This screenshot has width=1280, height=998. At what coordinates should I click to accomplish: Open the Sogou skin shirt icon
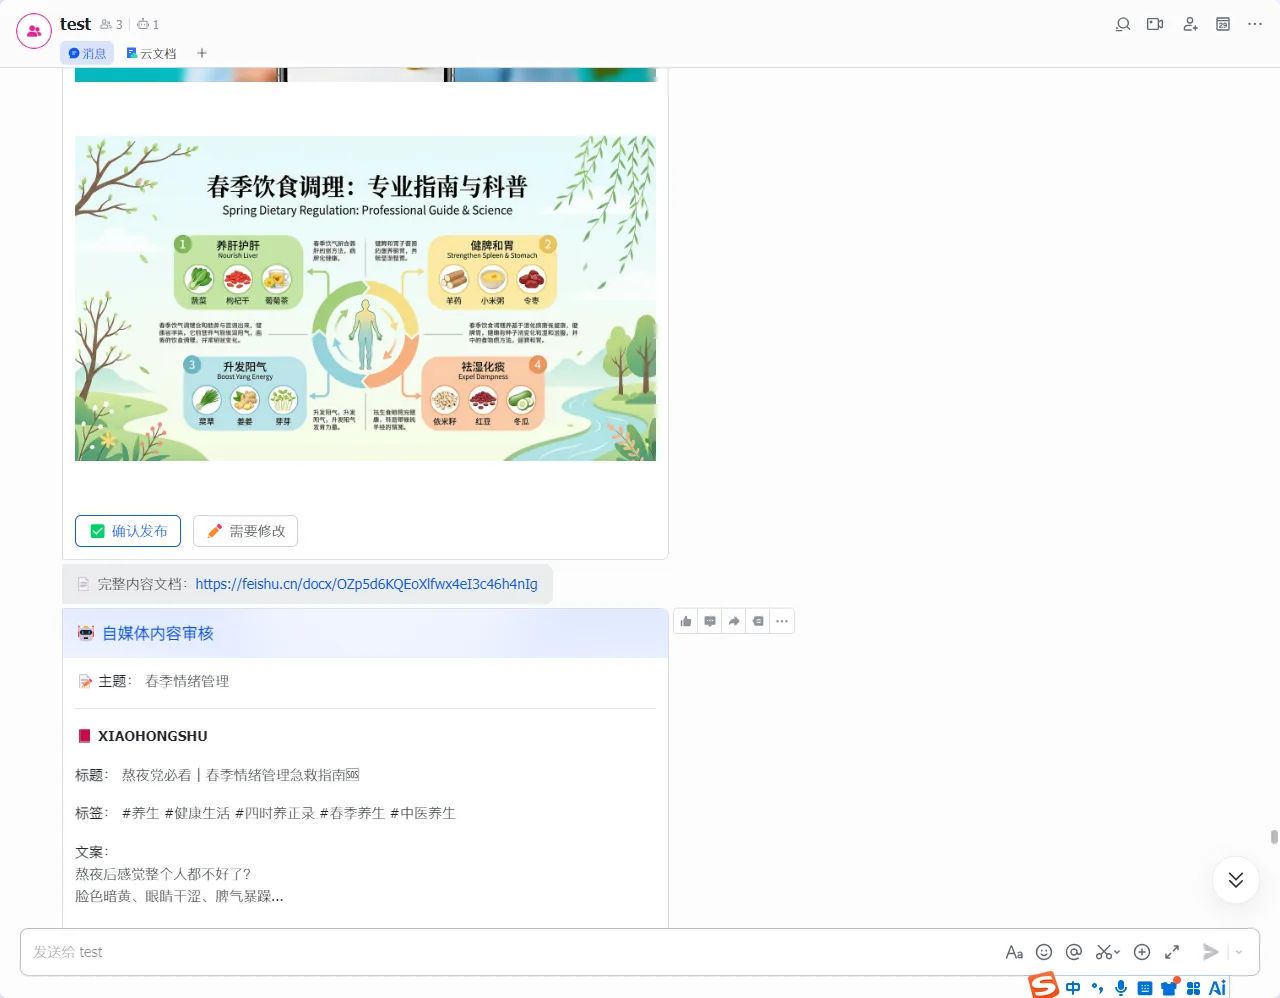click(1169, 988)
